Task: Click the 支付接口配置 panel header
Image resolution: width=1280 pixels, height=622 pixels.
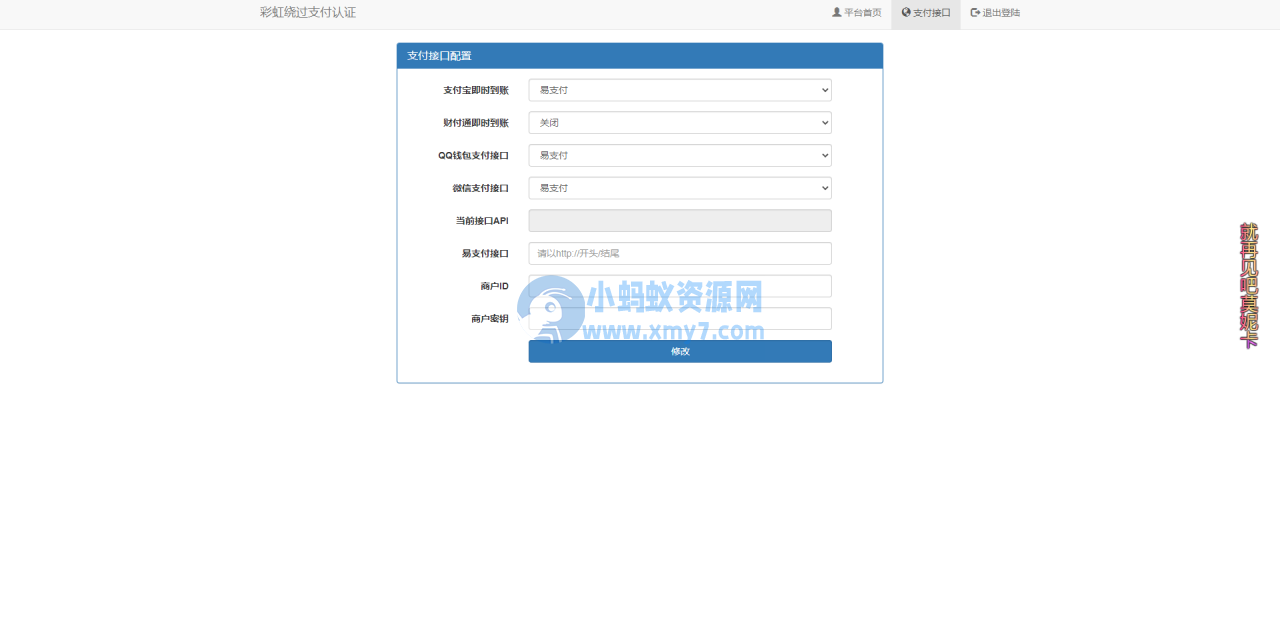Action: (x=640, y=56)
